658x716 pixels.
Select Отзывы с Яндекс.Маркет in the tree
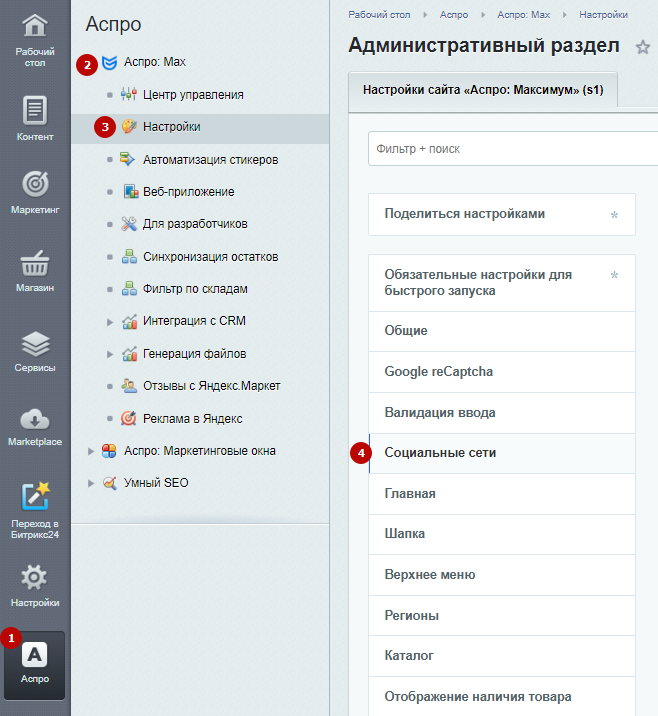coord(211,386)
